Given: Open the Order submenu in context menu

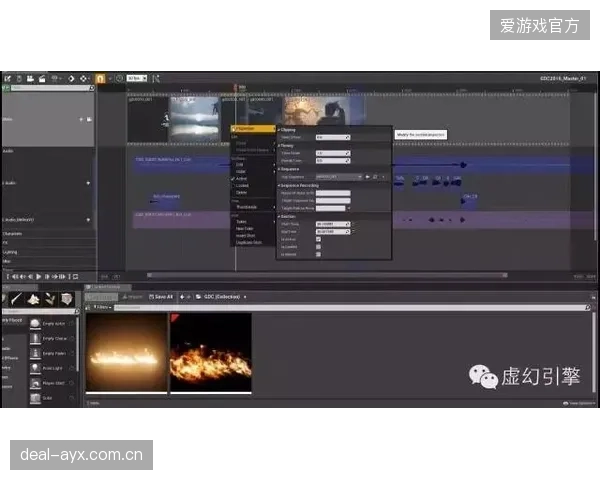Looking at the screenshot, I should click(253, 172).
